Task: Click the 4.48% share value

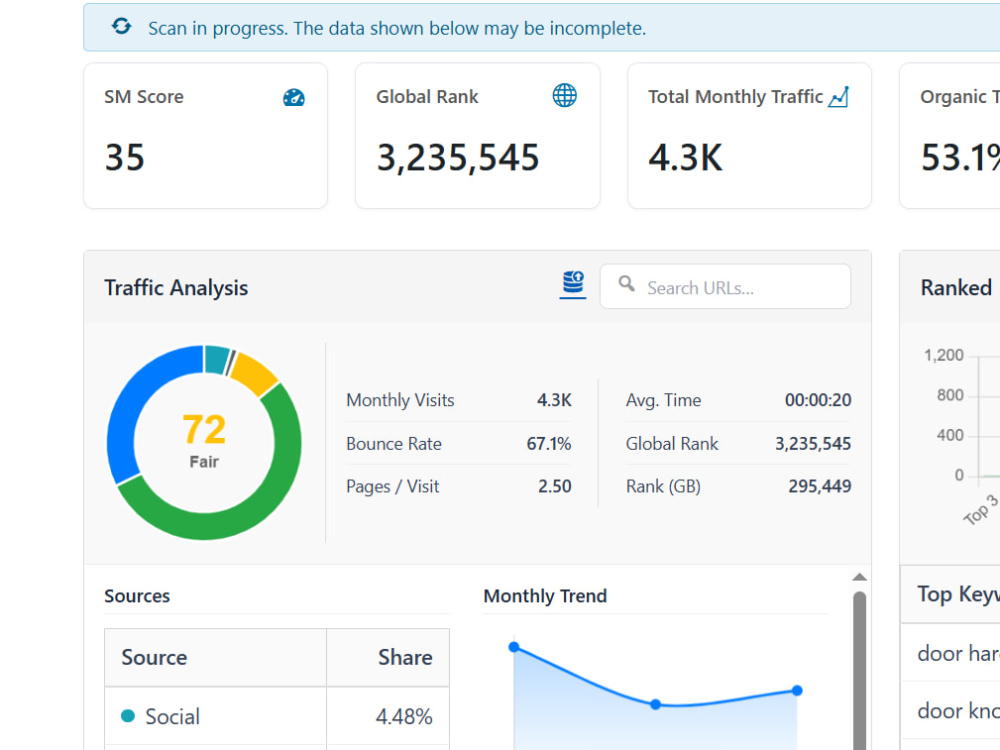Action: [x=404, y=716]
